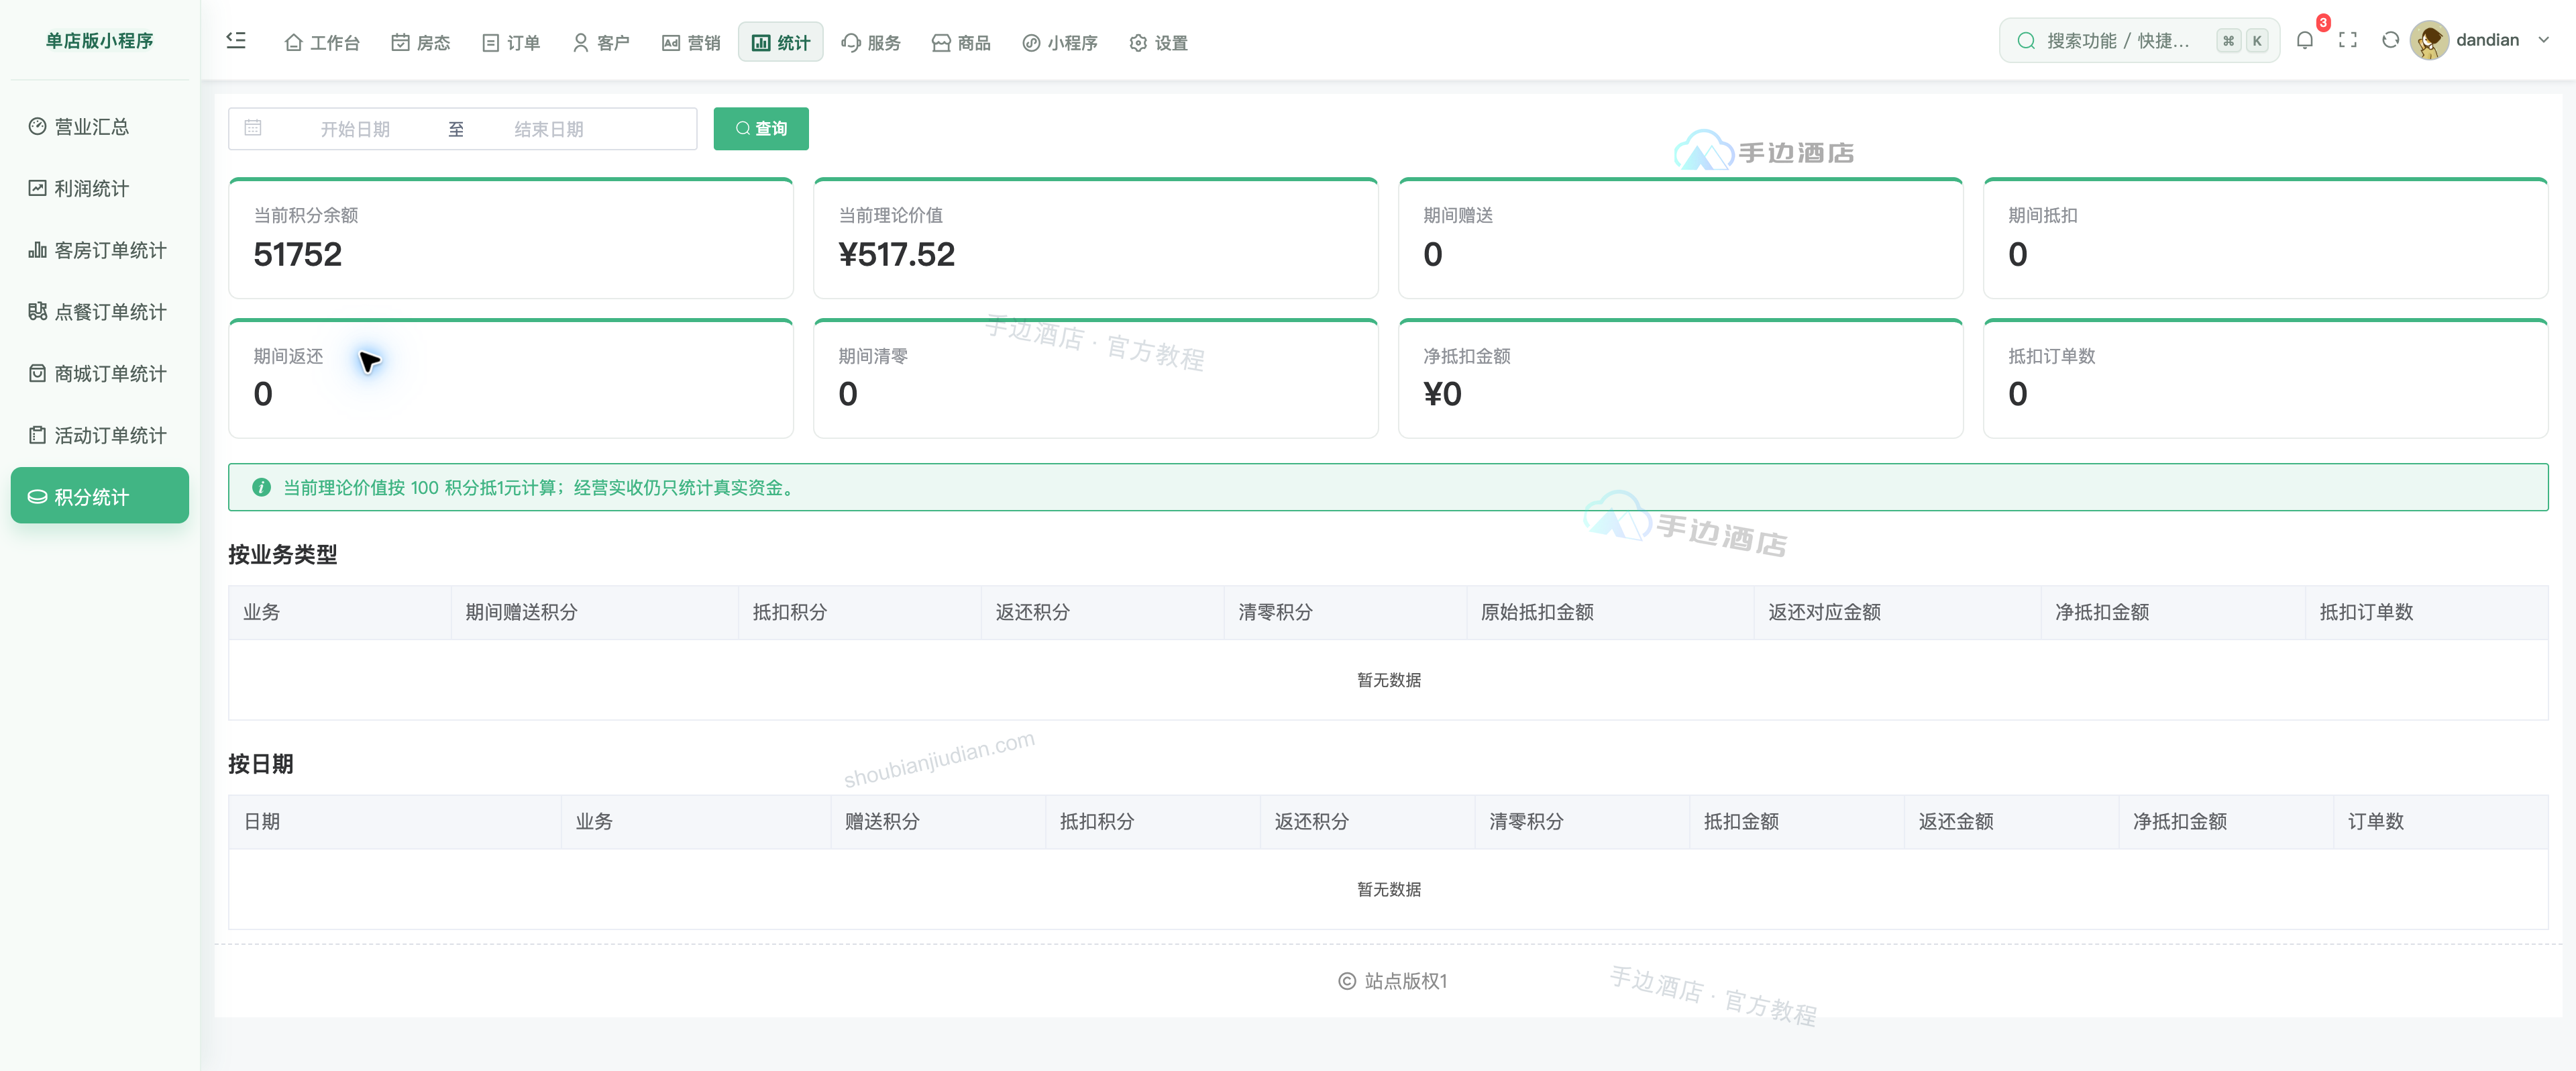2576x1071 pixels.
Task: Click the refresh page icon
Action: coord(2390,41)
